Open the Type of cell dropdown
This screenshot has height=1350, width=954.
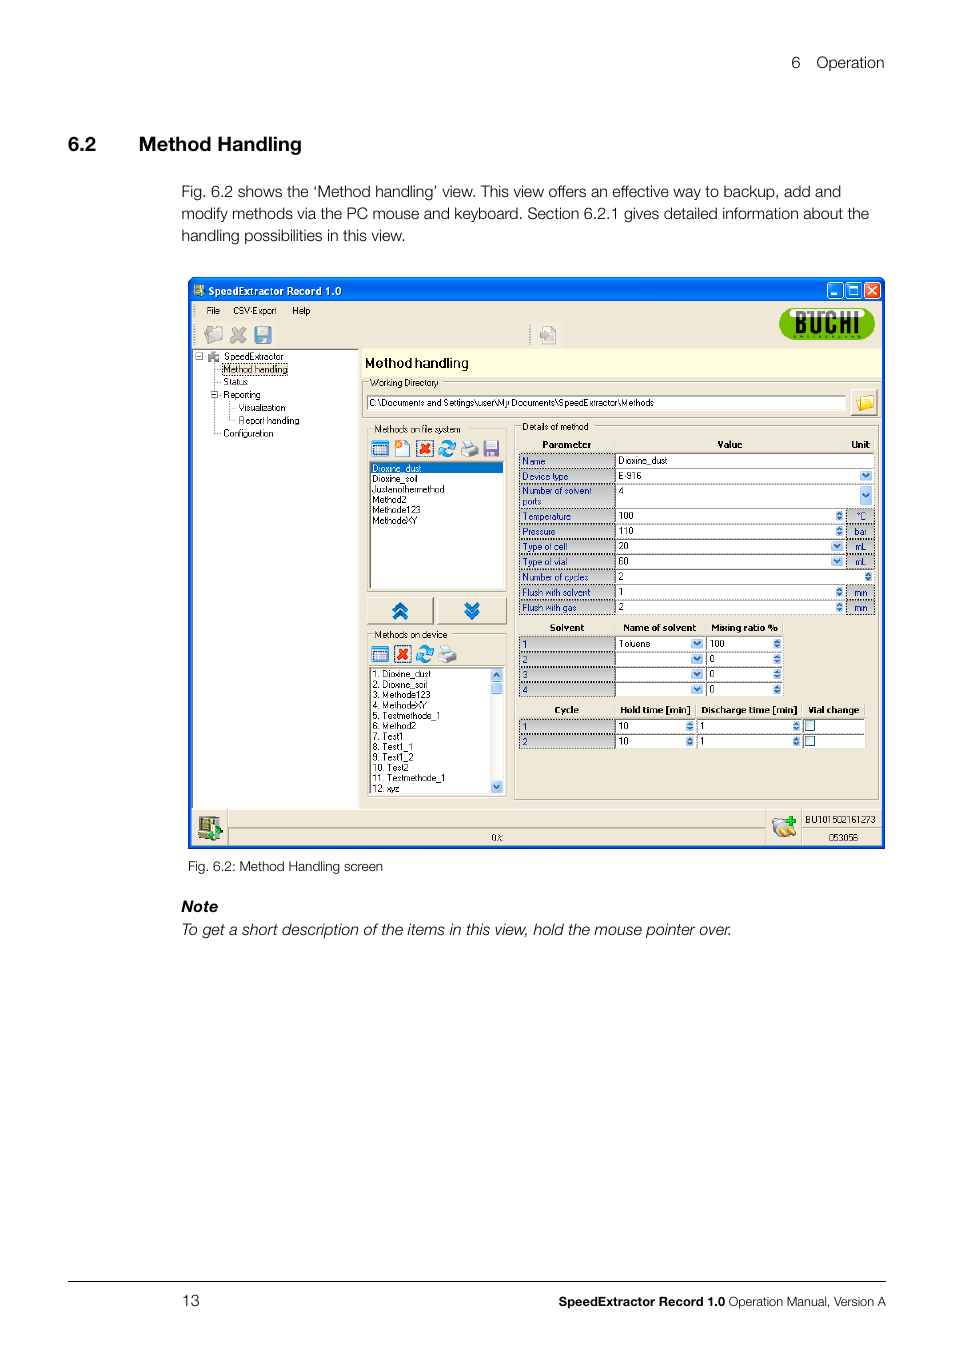pyautogui.click(x=837, y=547)
